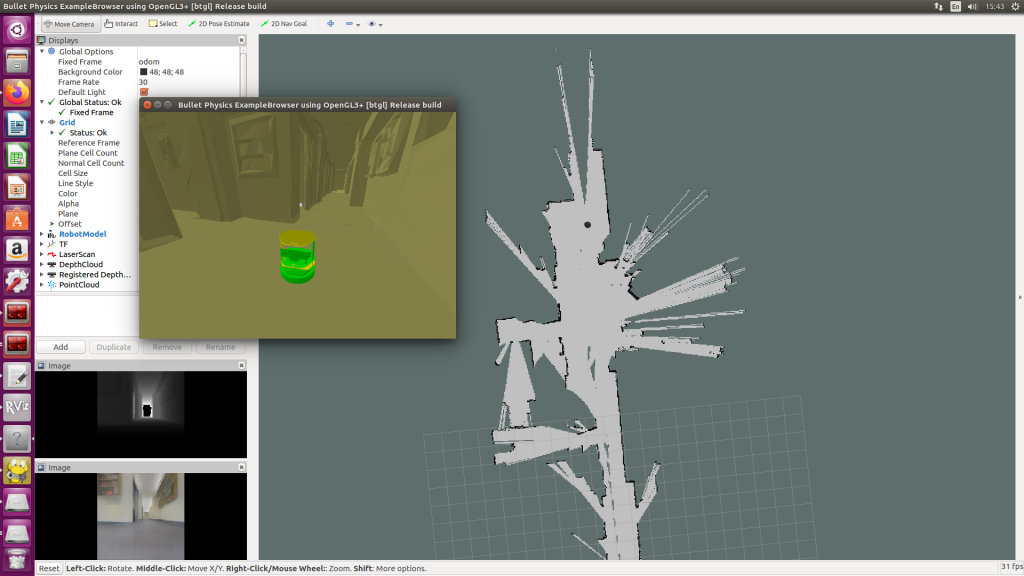Select the Plane Cell Count property row
1024x576 pixels.
tap(88, 153)
